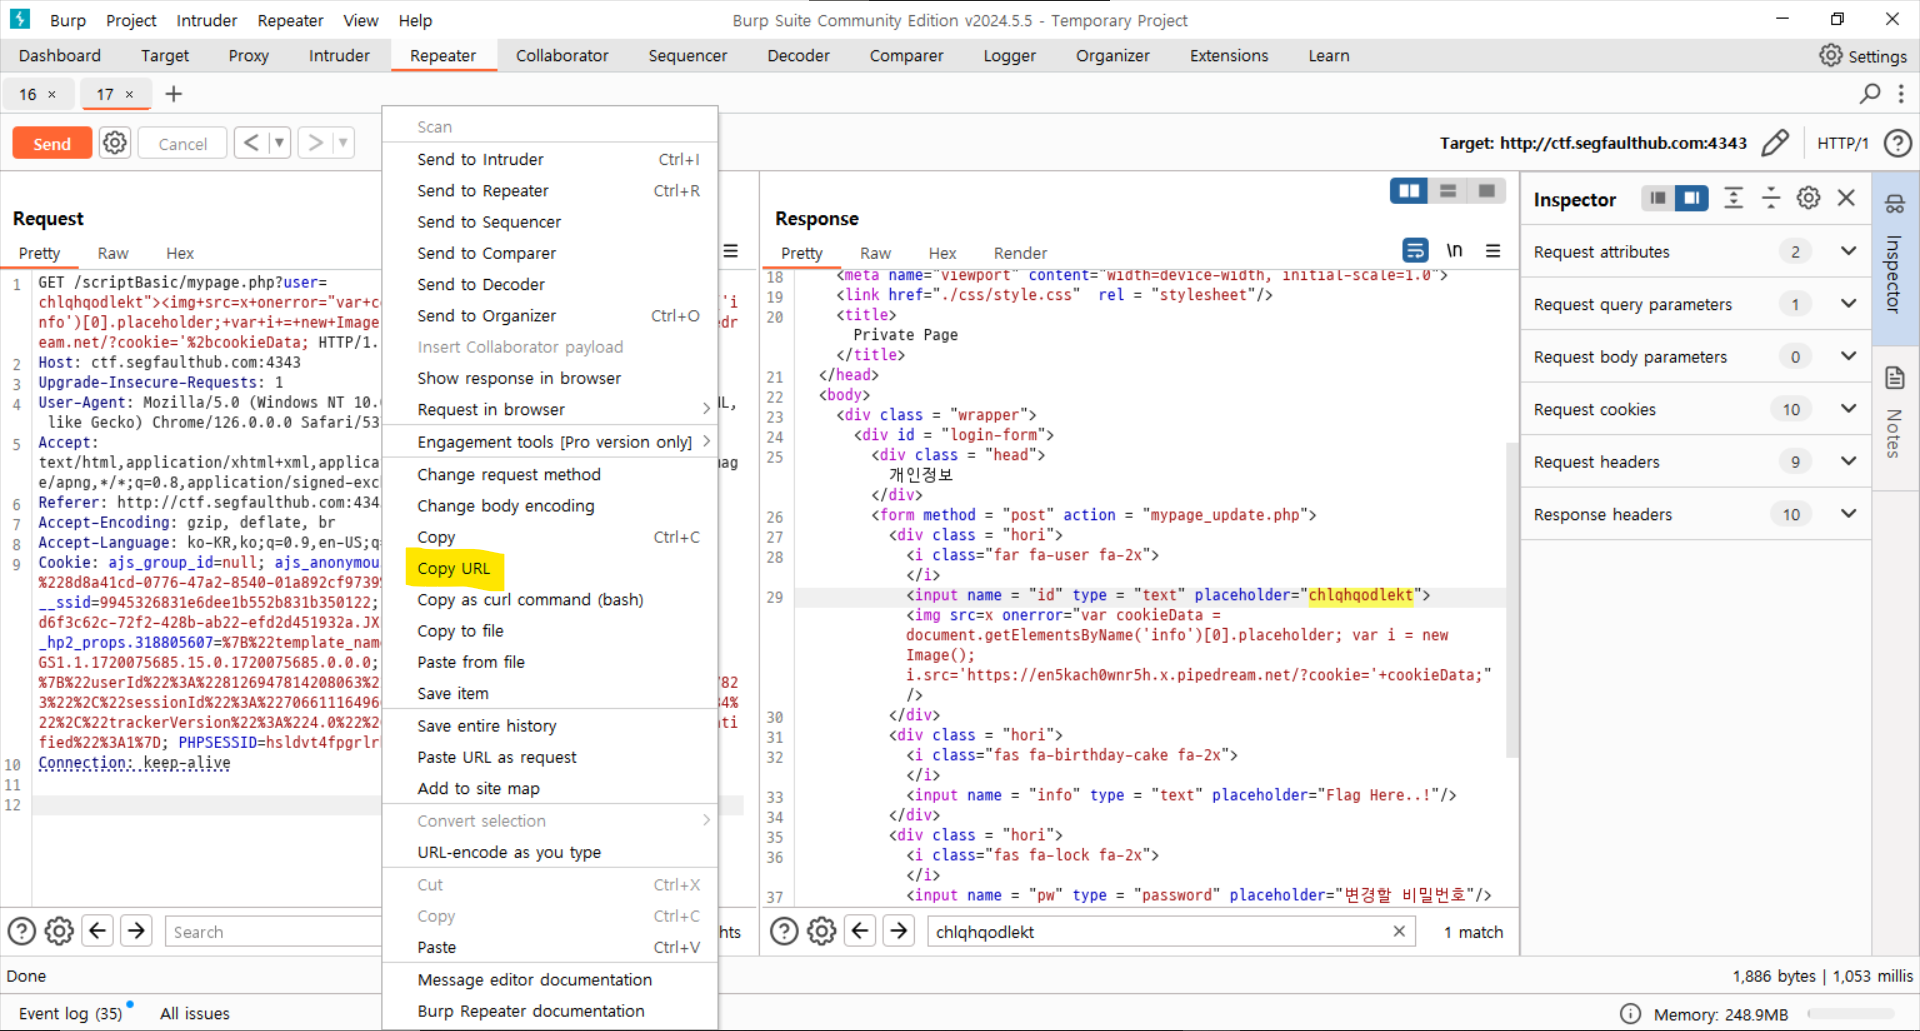Screen dimensions: 1920x1031
Task: Toggle show non-printable characters \n icon
Action: [1454, 250]
